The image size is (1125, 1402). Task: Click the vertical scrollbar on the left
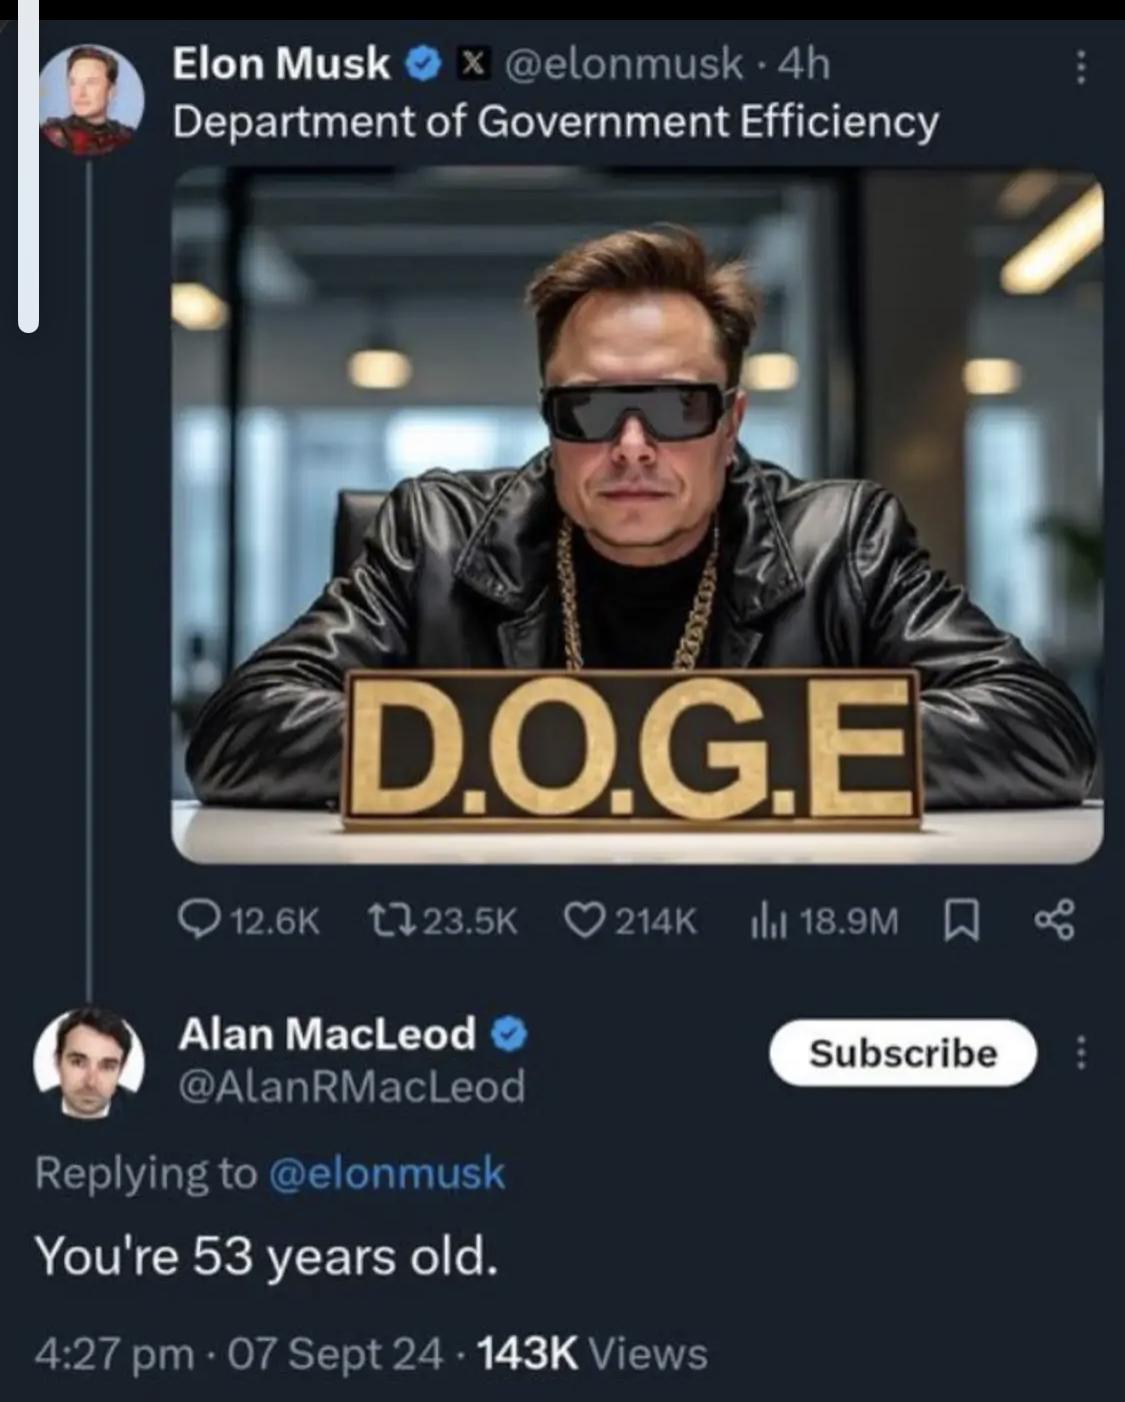click(28, 170)
